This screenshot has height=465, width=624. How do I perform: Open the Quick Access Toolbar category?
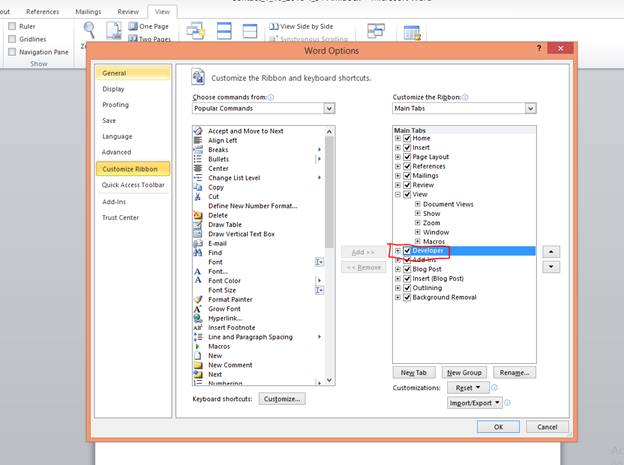tap(133, 185)
